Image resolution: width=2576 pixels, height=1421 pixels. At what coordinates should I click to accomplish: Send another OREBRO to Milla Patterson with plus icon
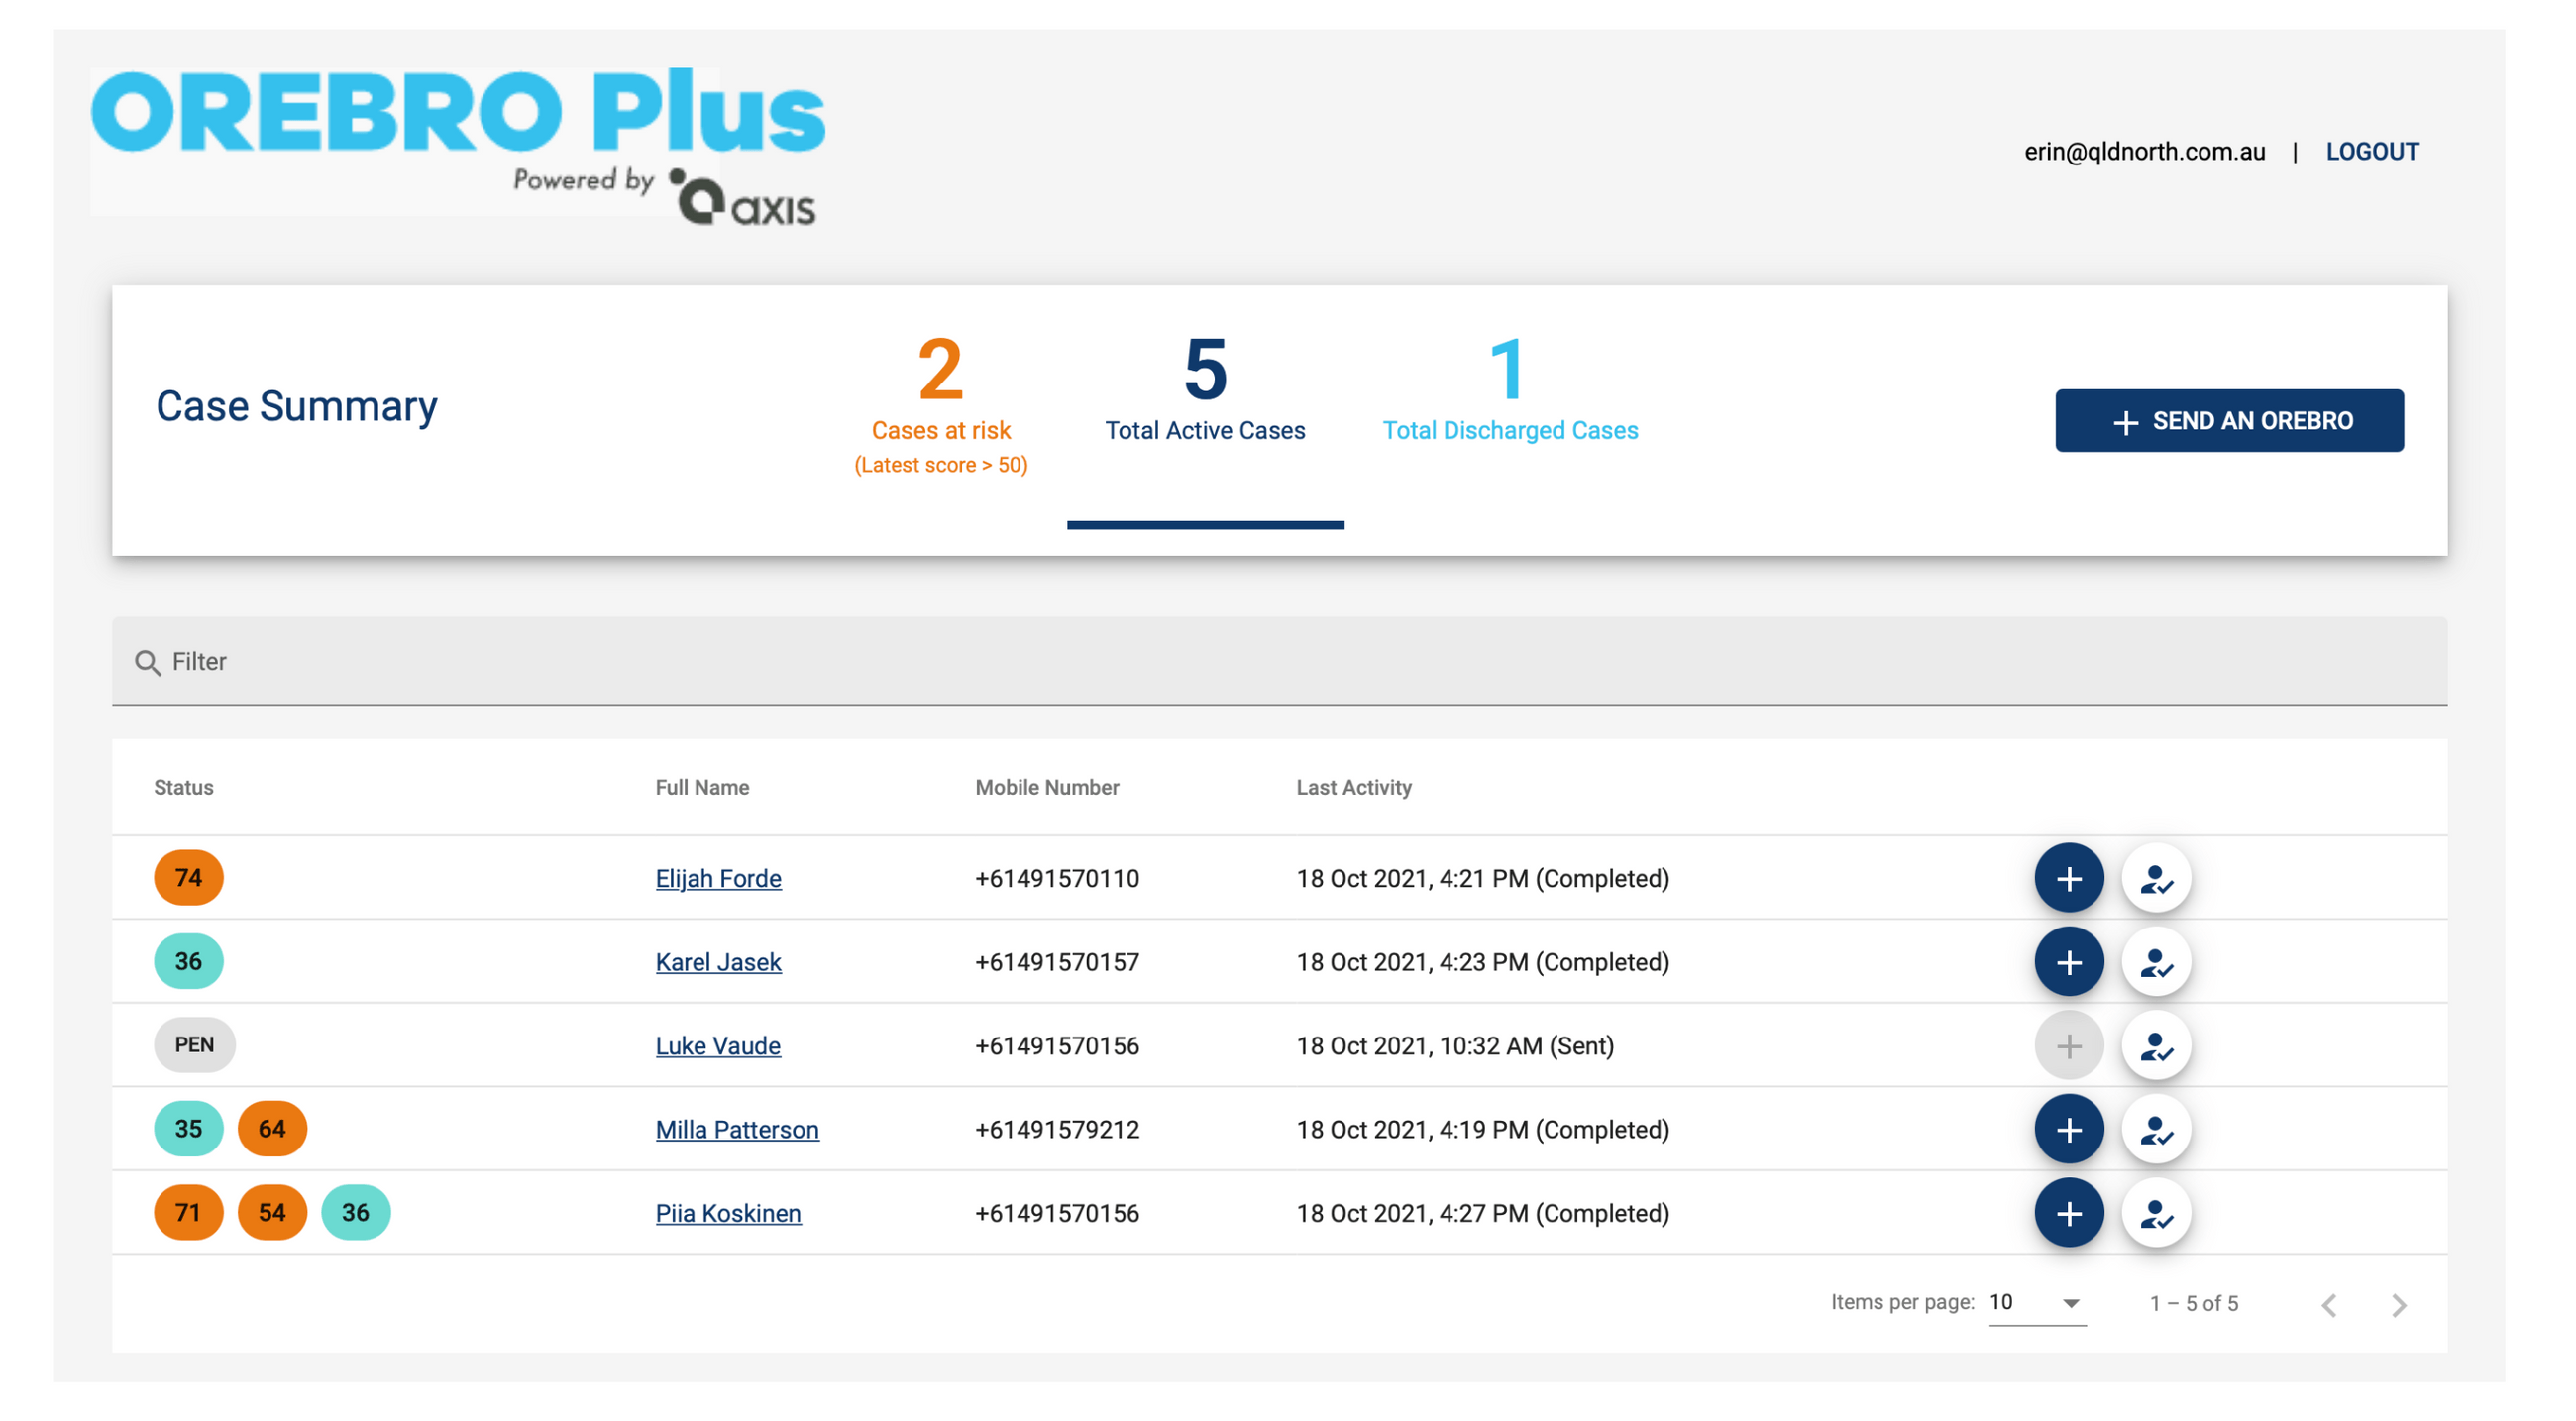2068,1129
